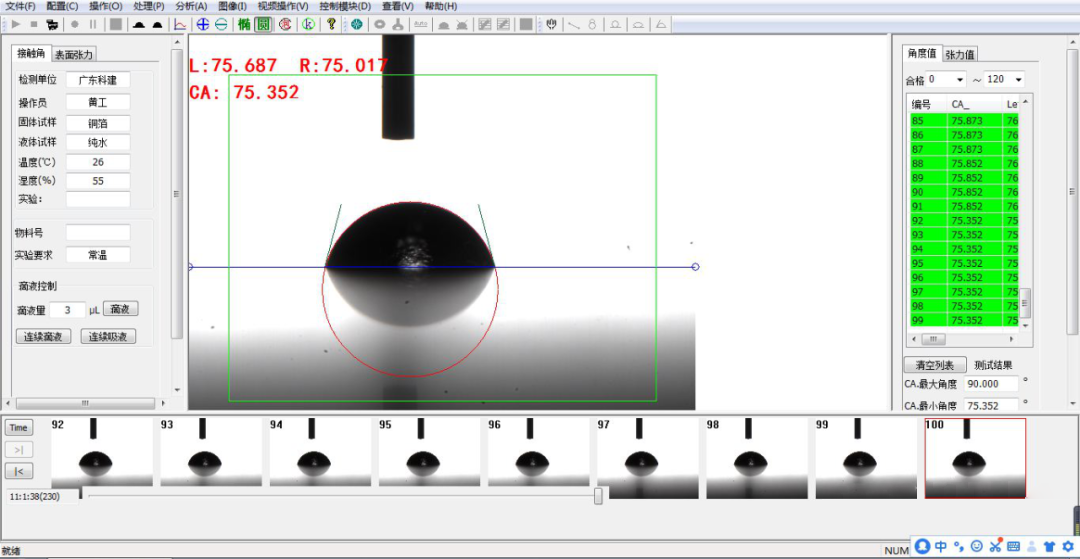1080x559 pixels.
Task: Click the blue horizontal-line circle icon
Action: point(221,24)
